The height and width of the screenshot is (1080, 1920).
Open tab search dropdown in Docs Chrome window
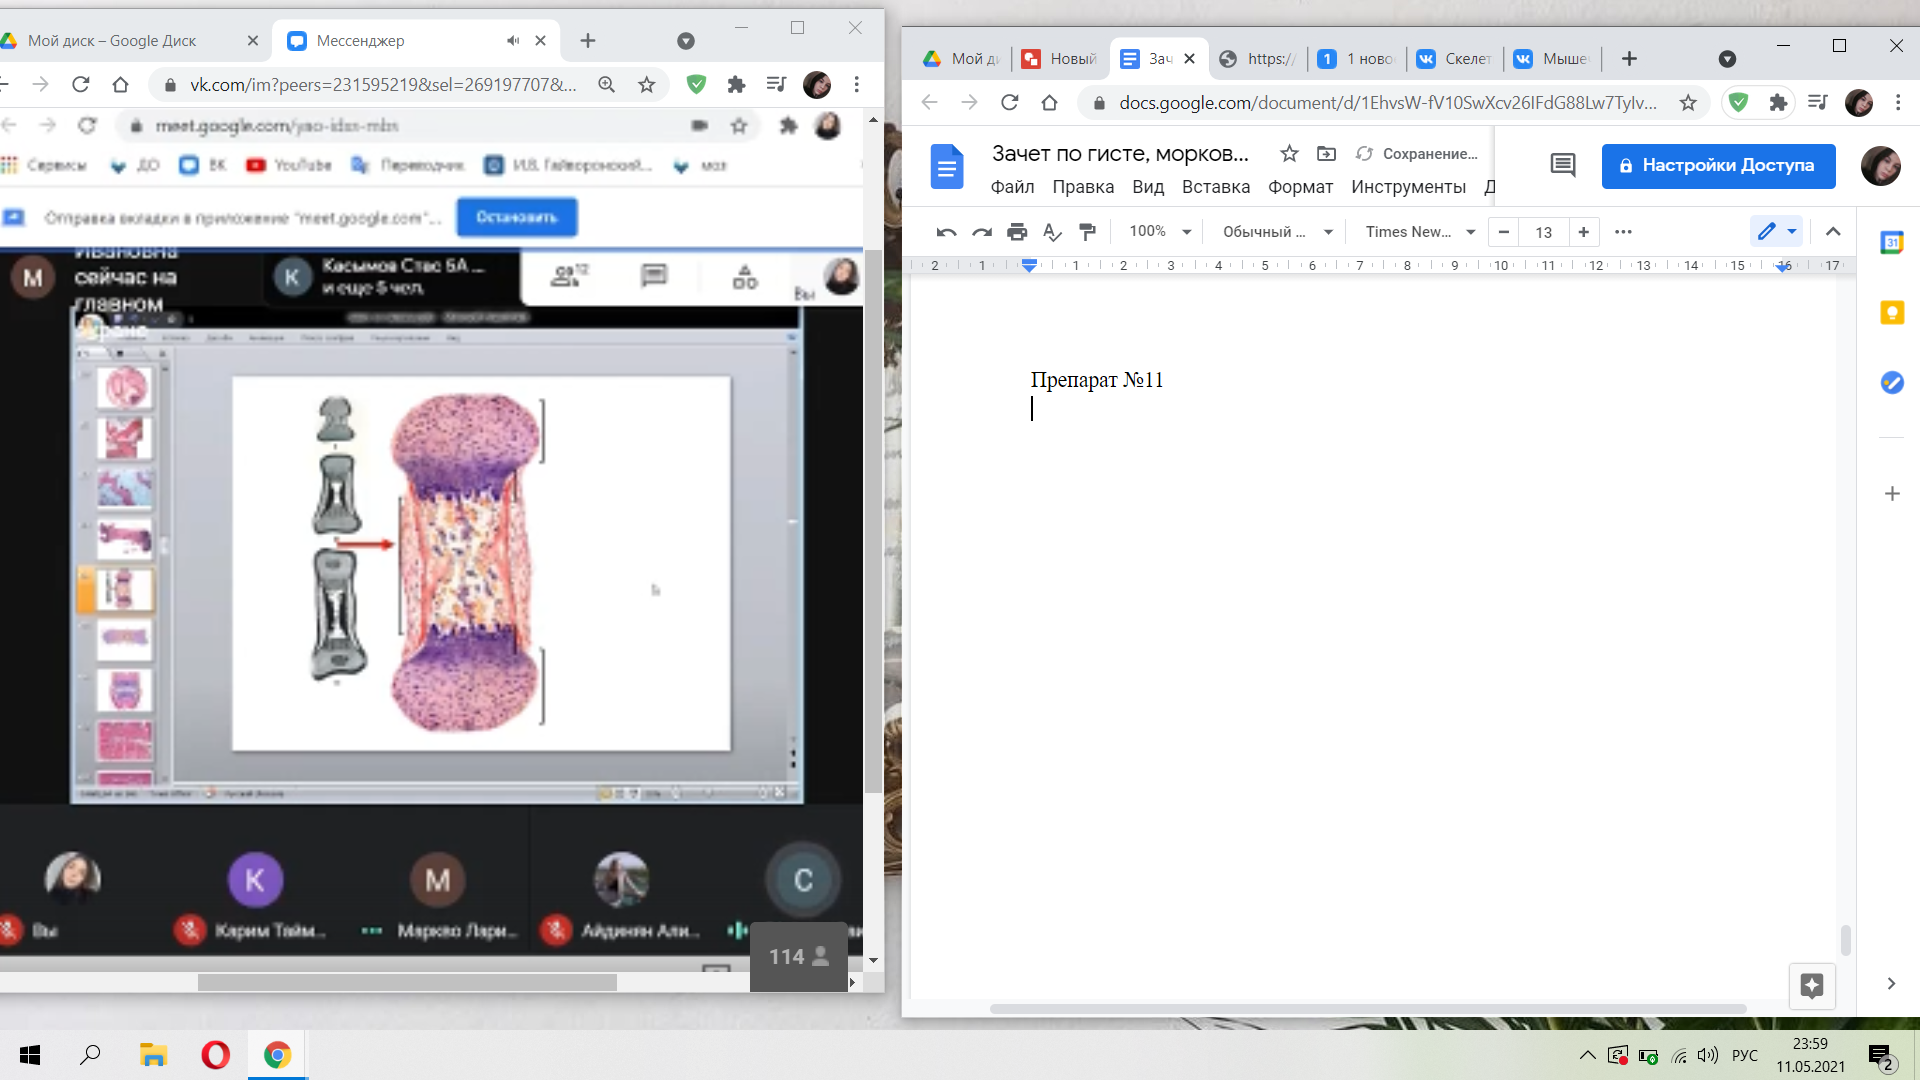(1727, 59)
